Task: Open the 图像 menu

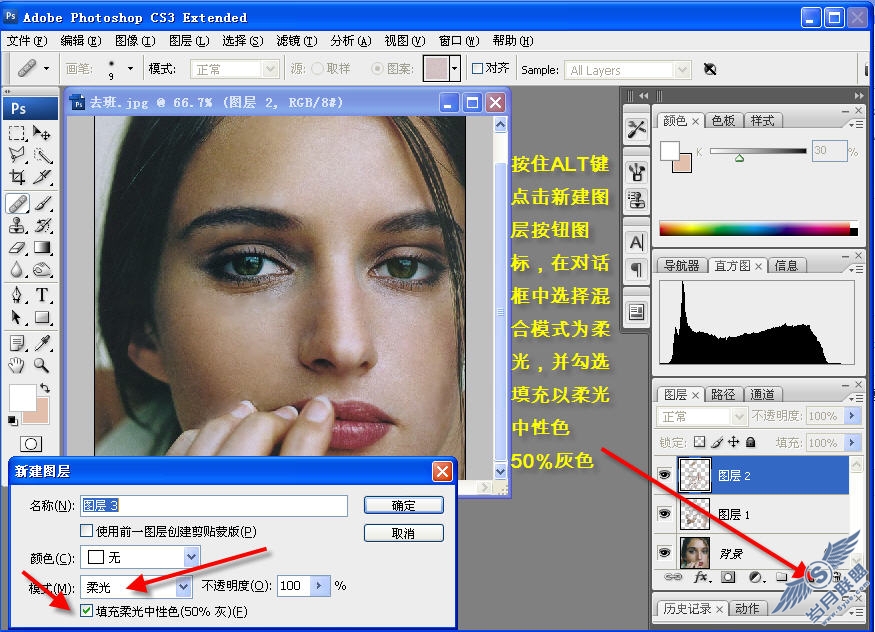Action: [134, 41]
